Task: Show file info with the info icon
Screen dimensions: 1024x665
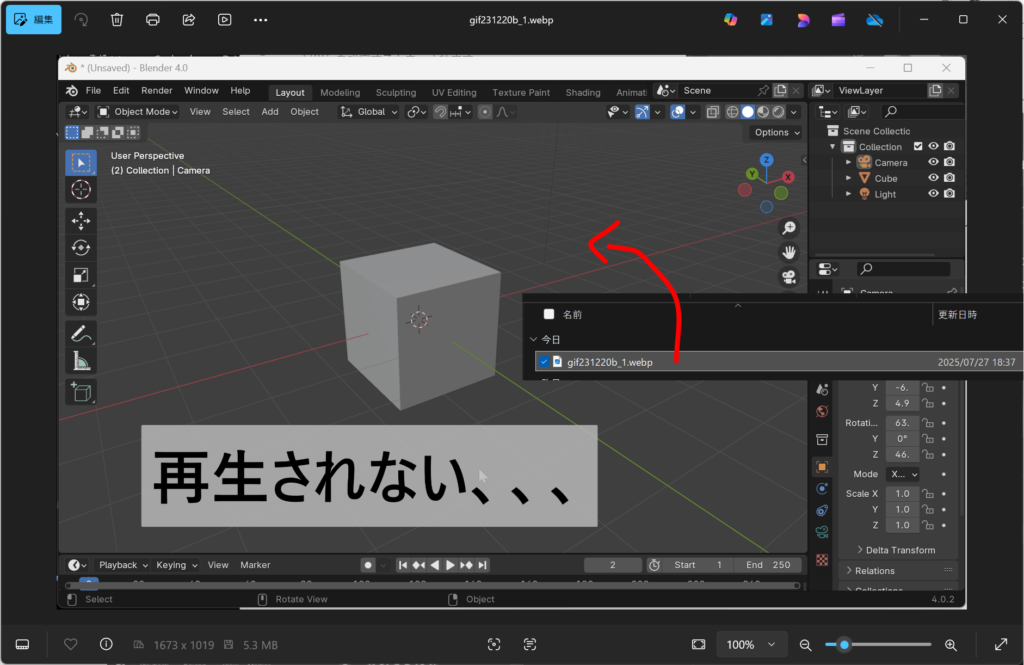Action: (x=106, y=645)
